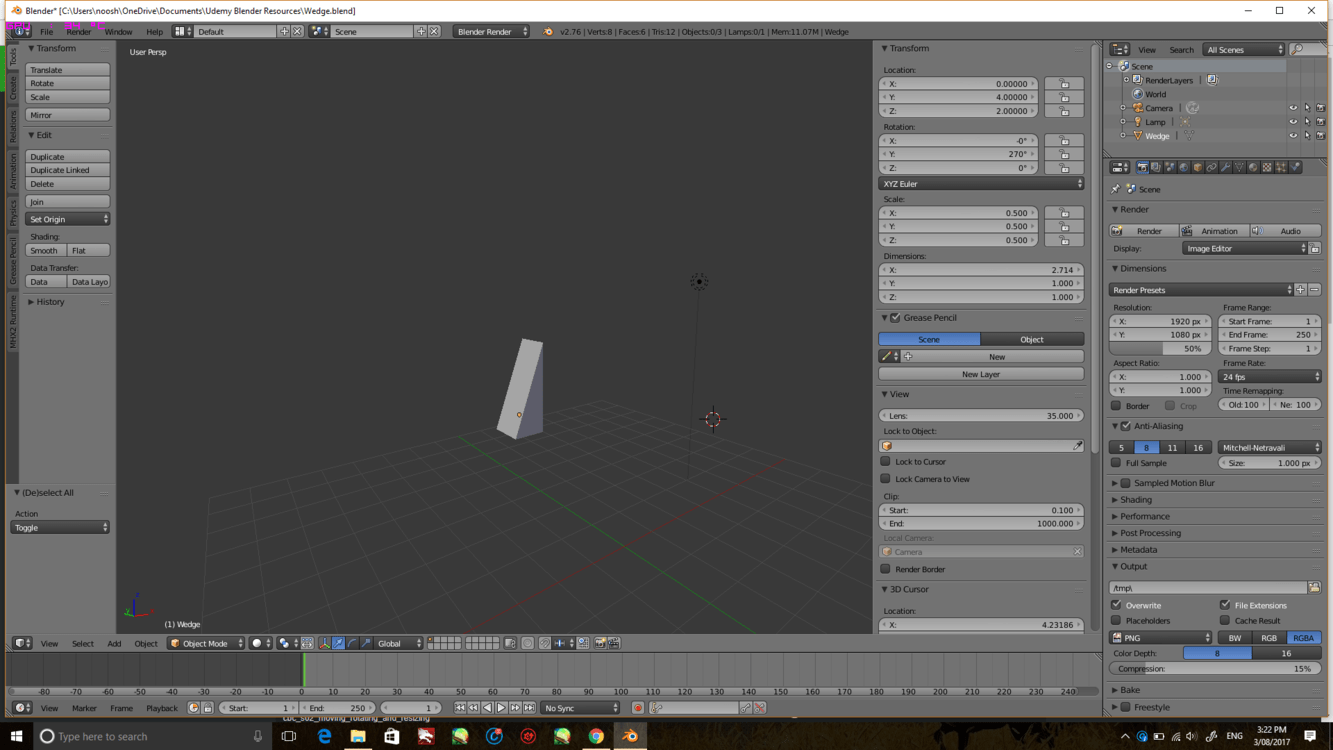This screenshot has width=1333, height=750.
Task: Open the World properties tab icon
Action: click(x=1184, y=168)
